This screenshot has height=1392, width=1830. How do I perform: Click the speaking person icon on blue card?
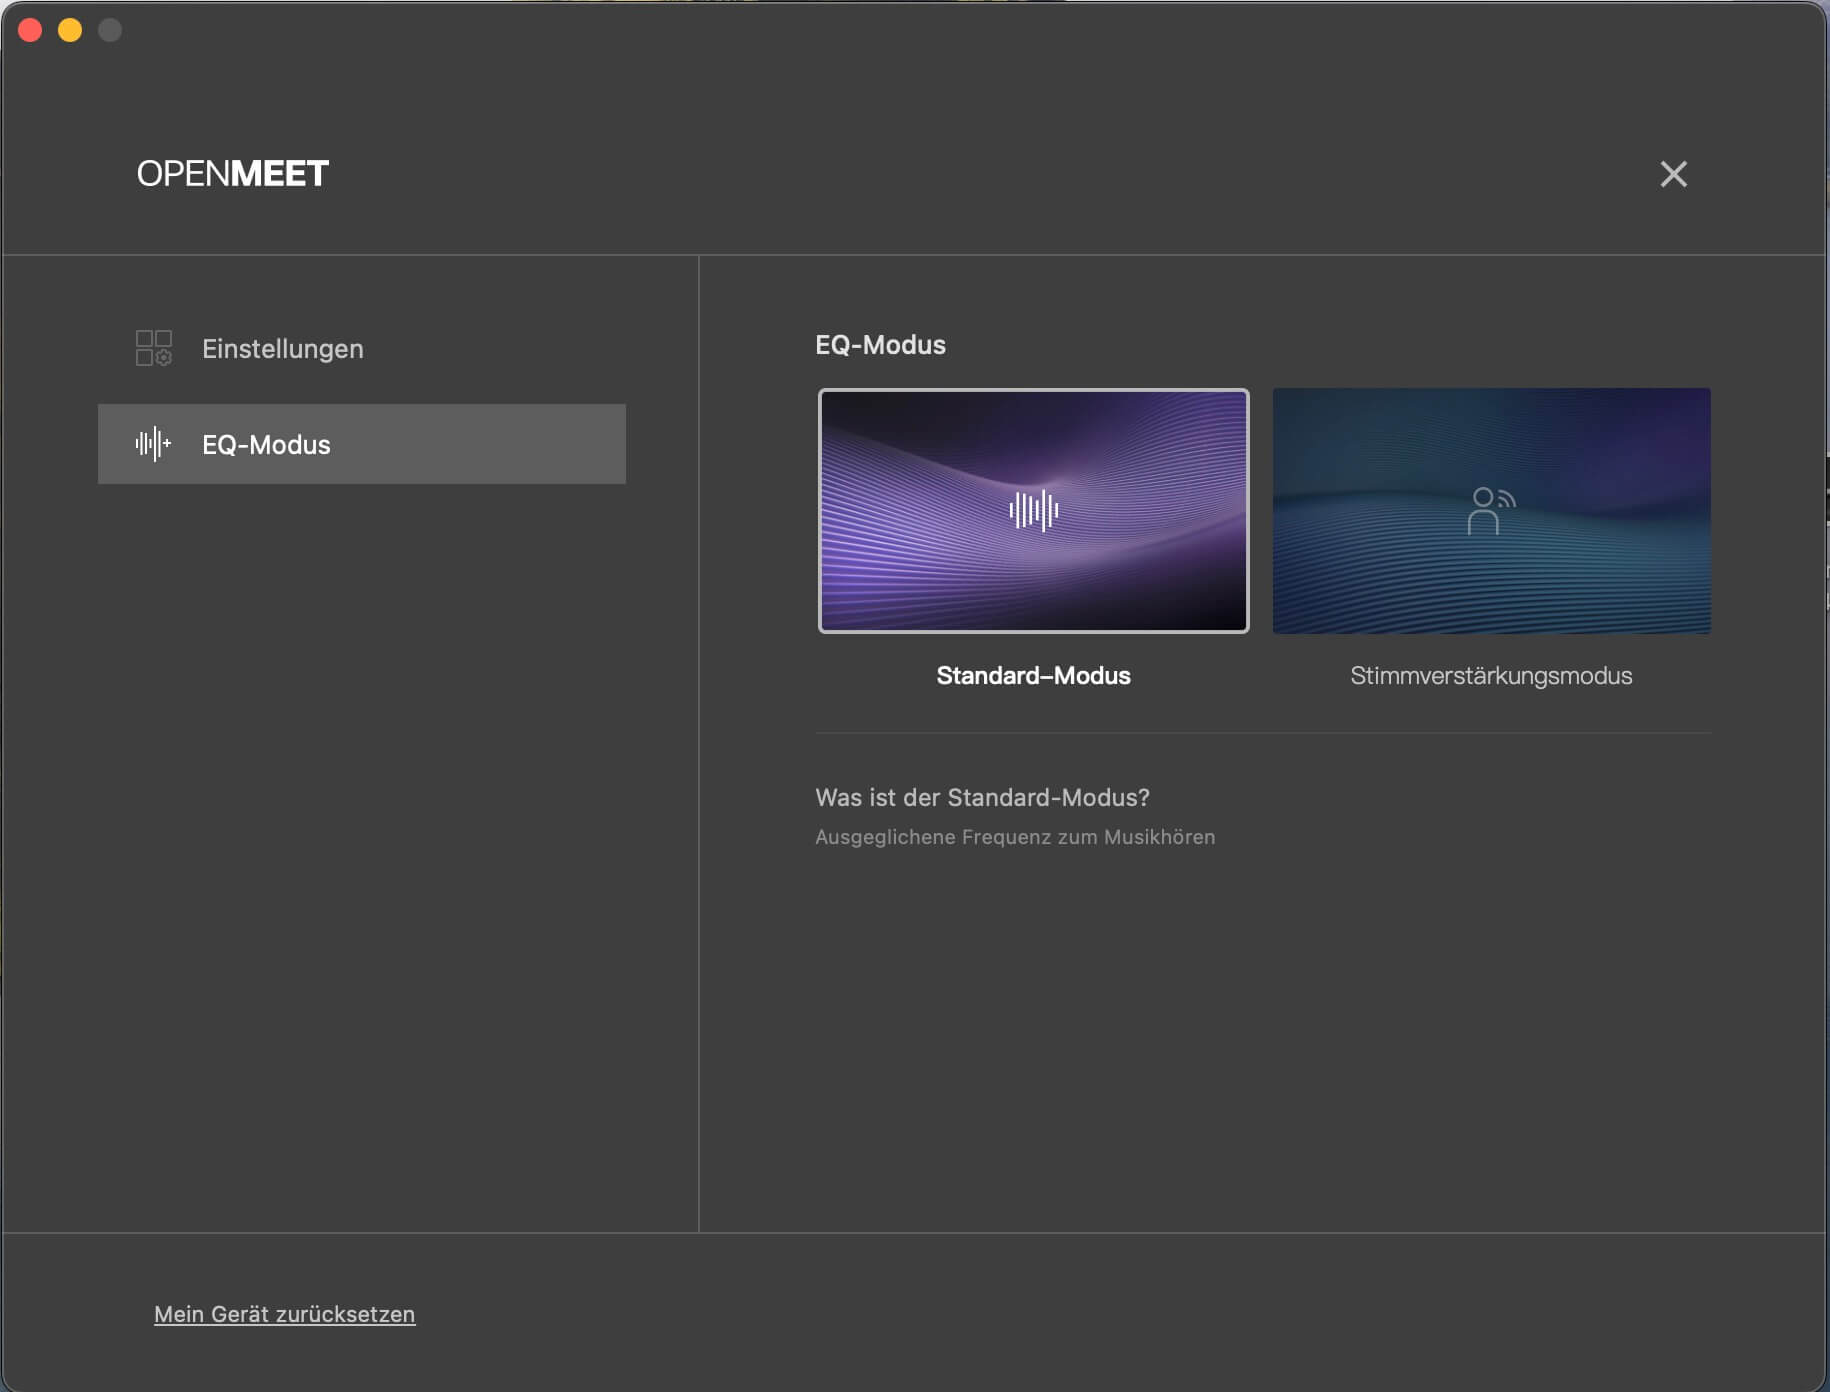[x=1490, y=510]
